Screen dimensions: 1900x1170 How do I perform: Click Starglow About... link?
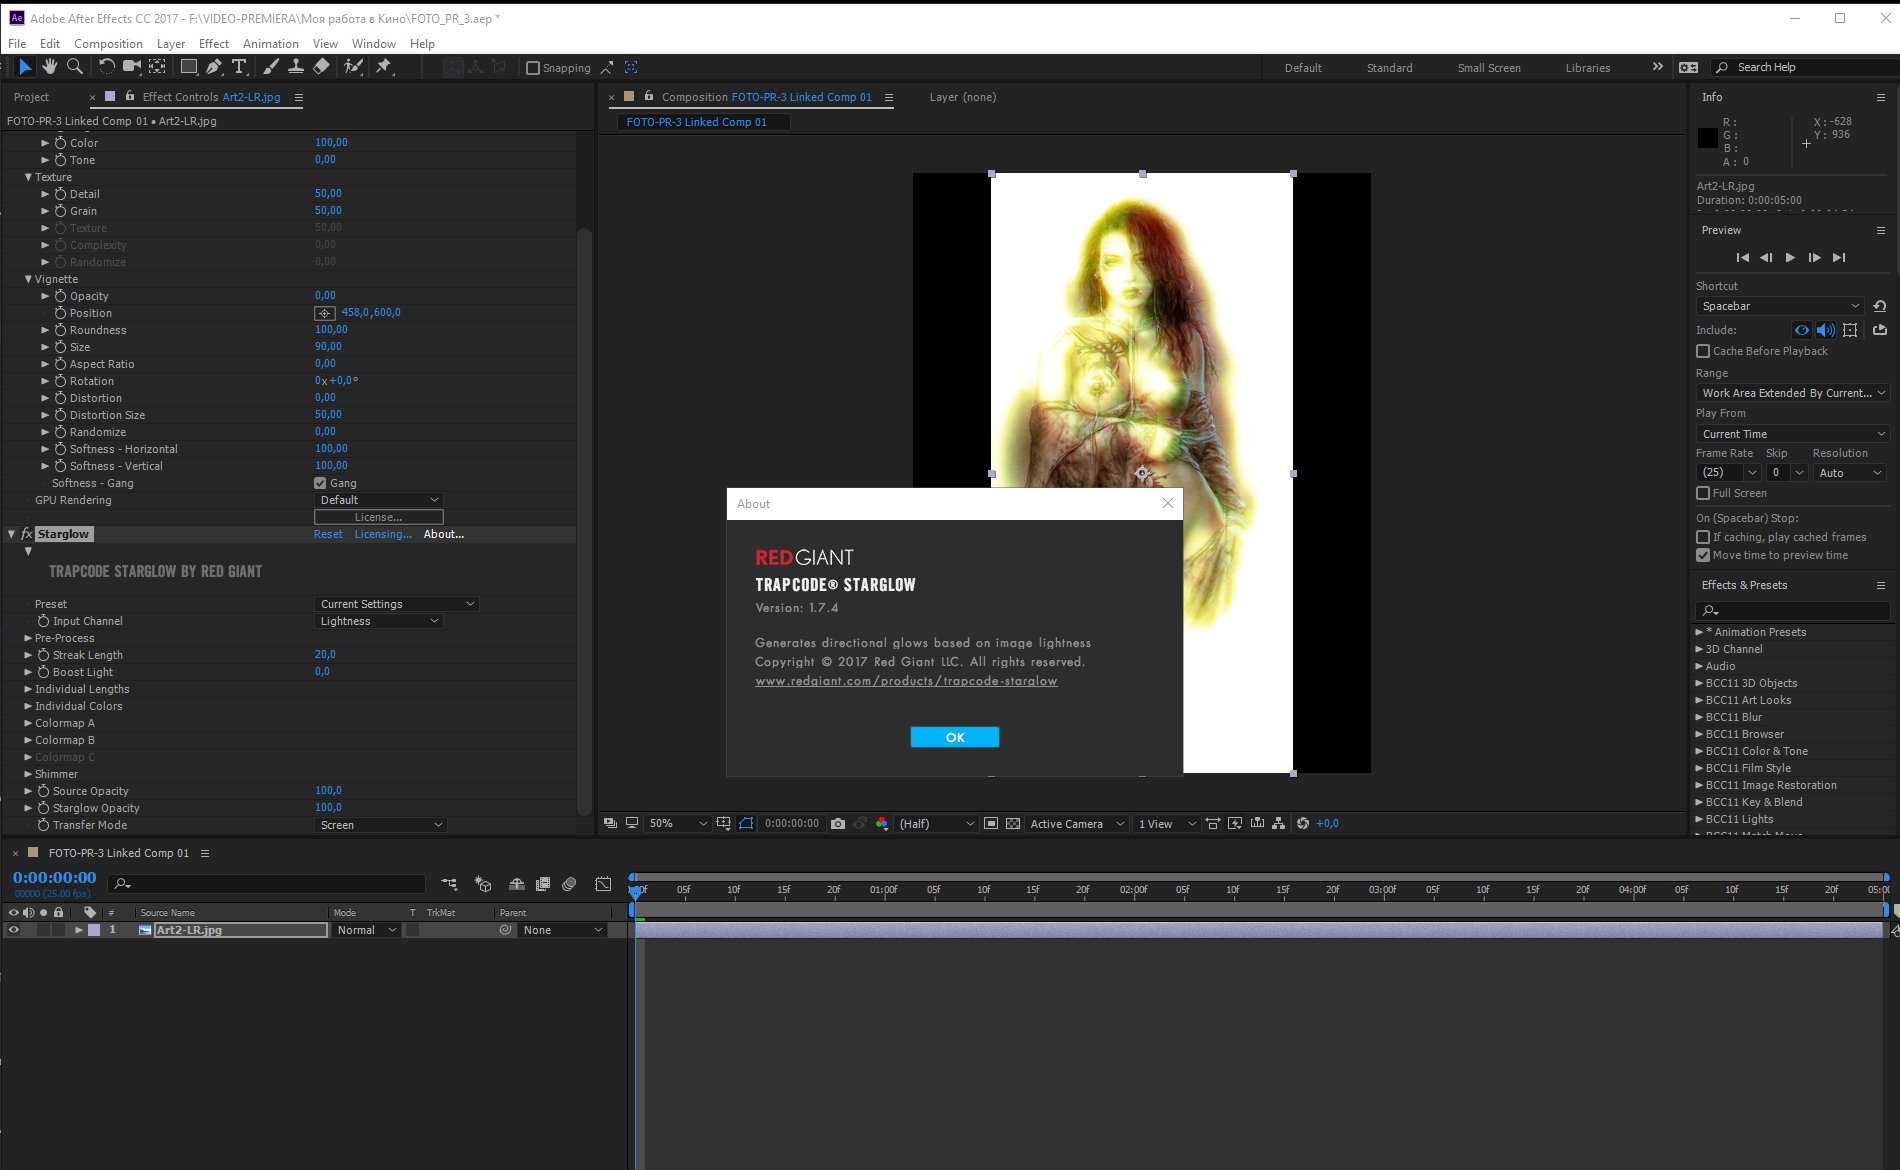(444, 534)
